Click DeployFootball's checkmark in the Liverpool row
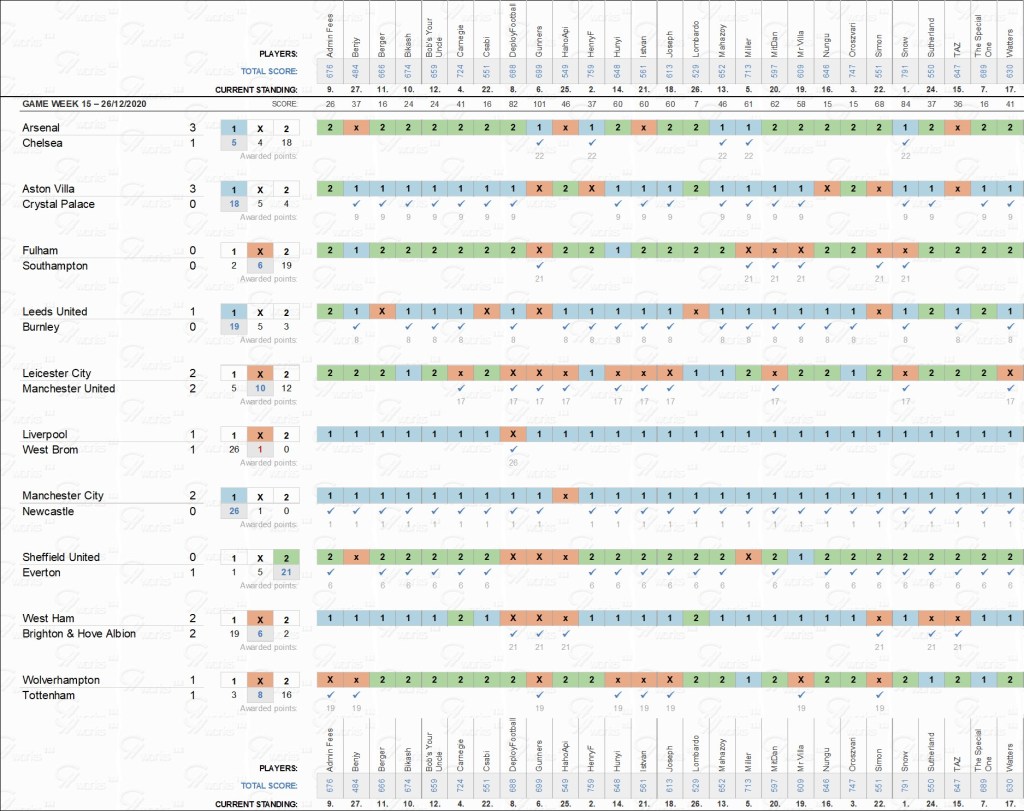This screenshot has height=811, width=1024. [513, 449]
